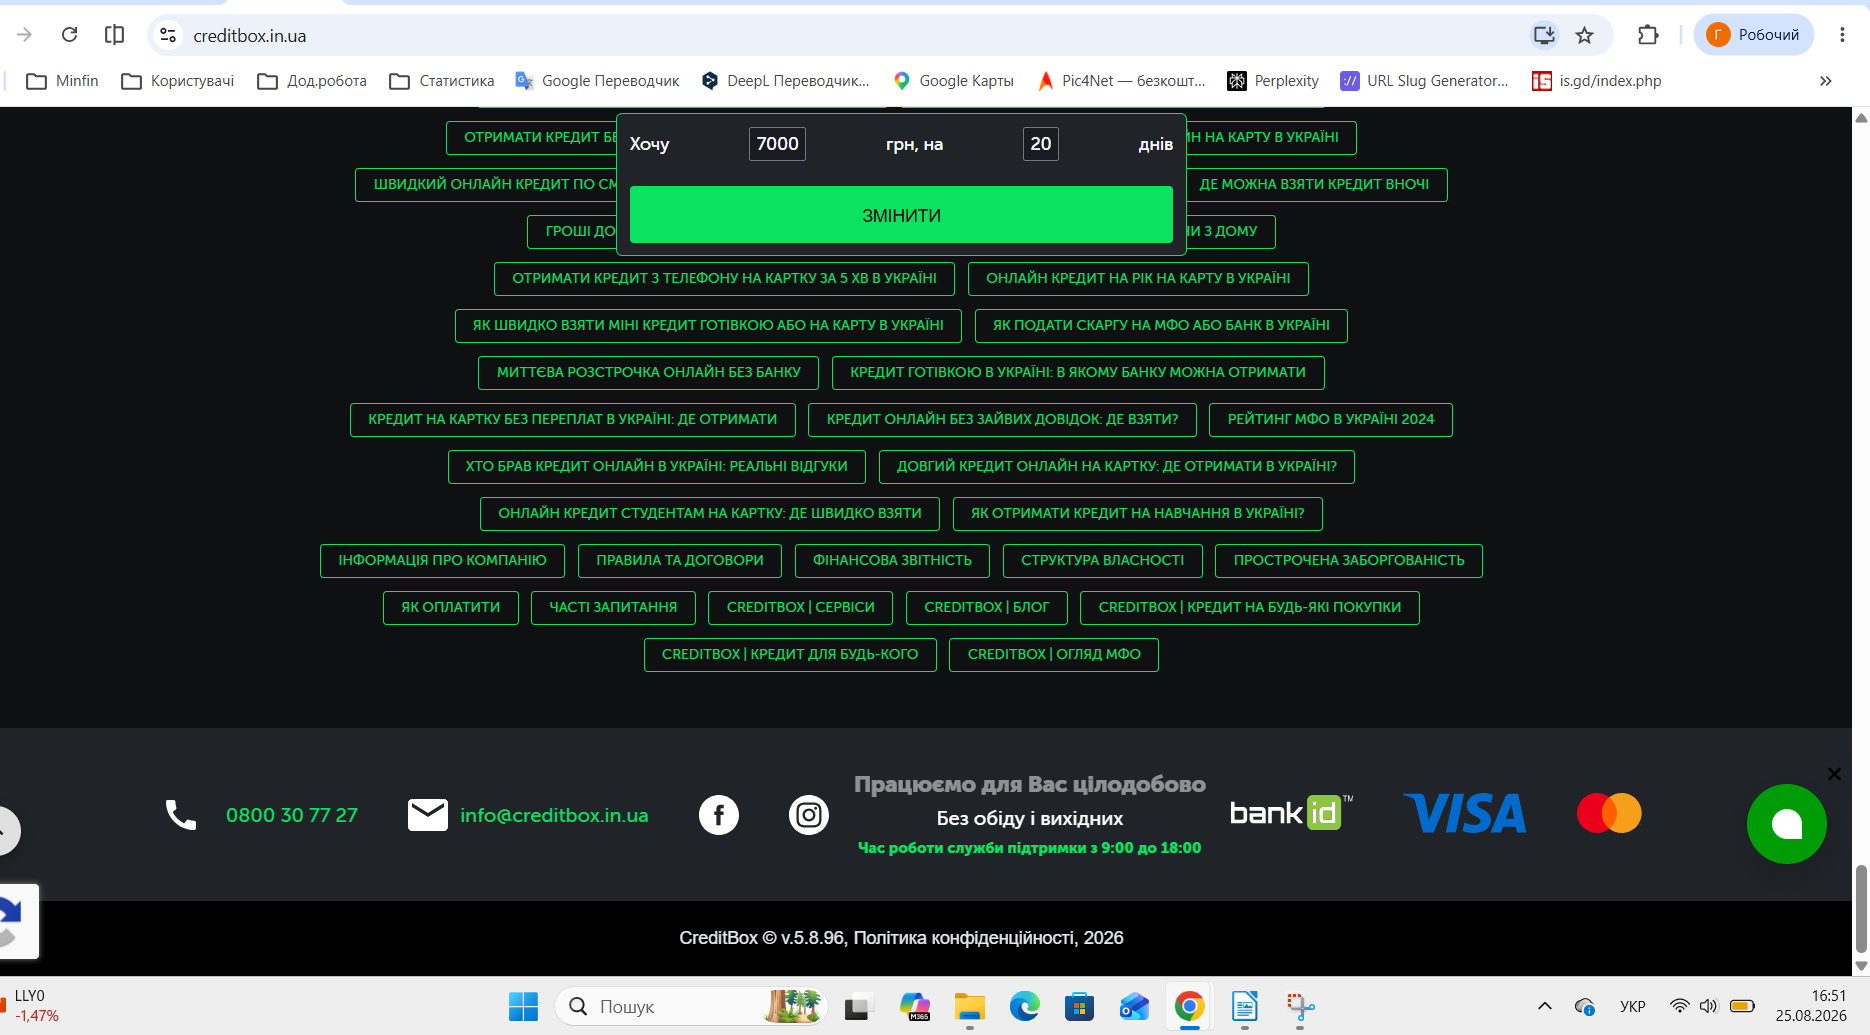Click the BankID logo
Image resolution: width=1870 pixels, height=1035 pixels.
point(1291,812)
